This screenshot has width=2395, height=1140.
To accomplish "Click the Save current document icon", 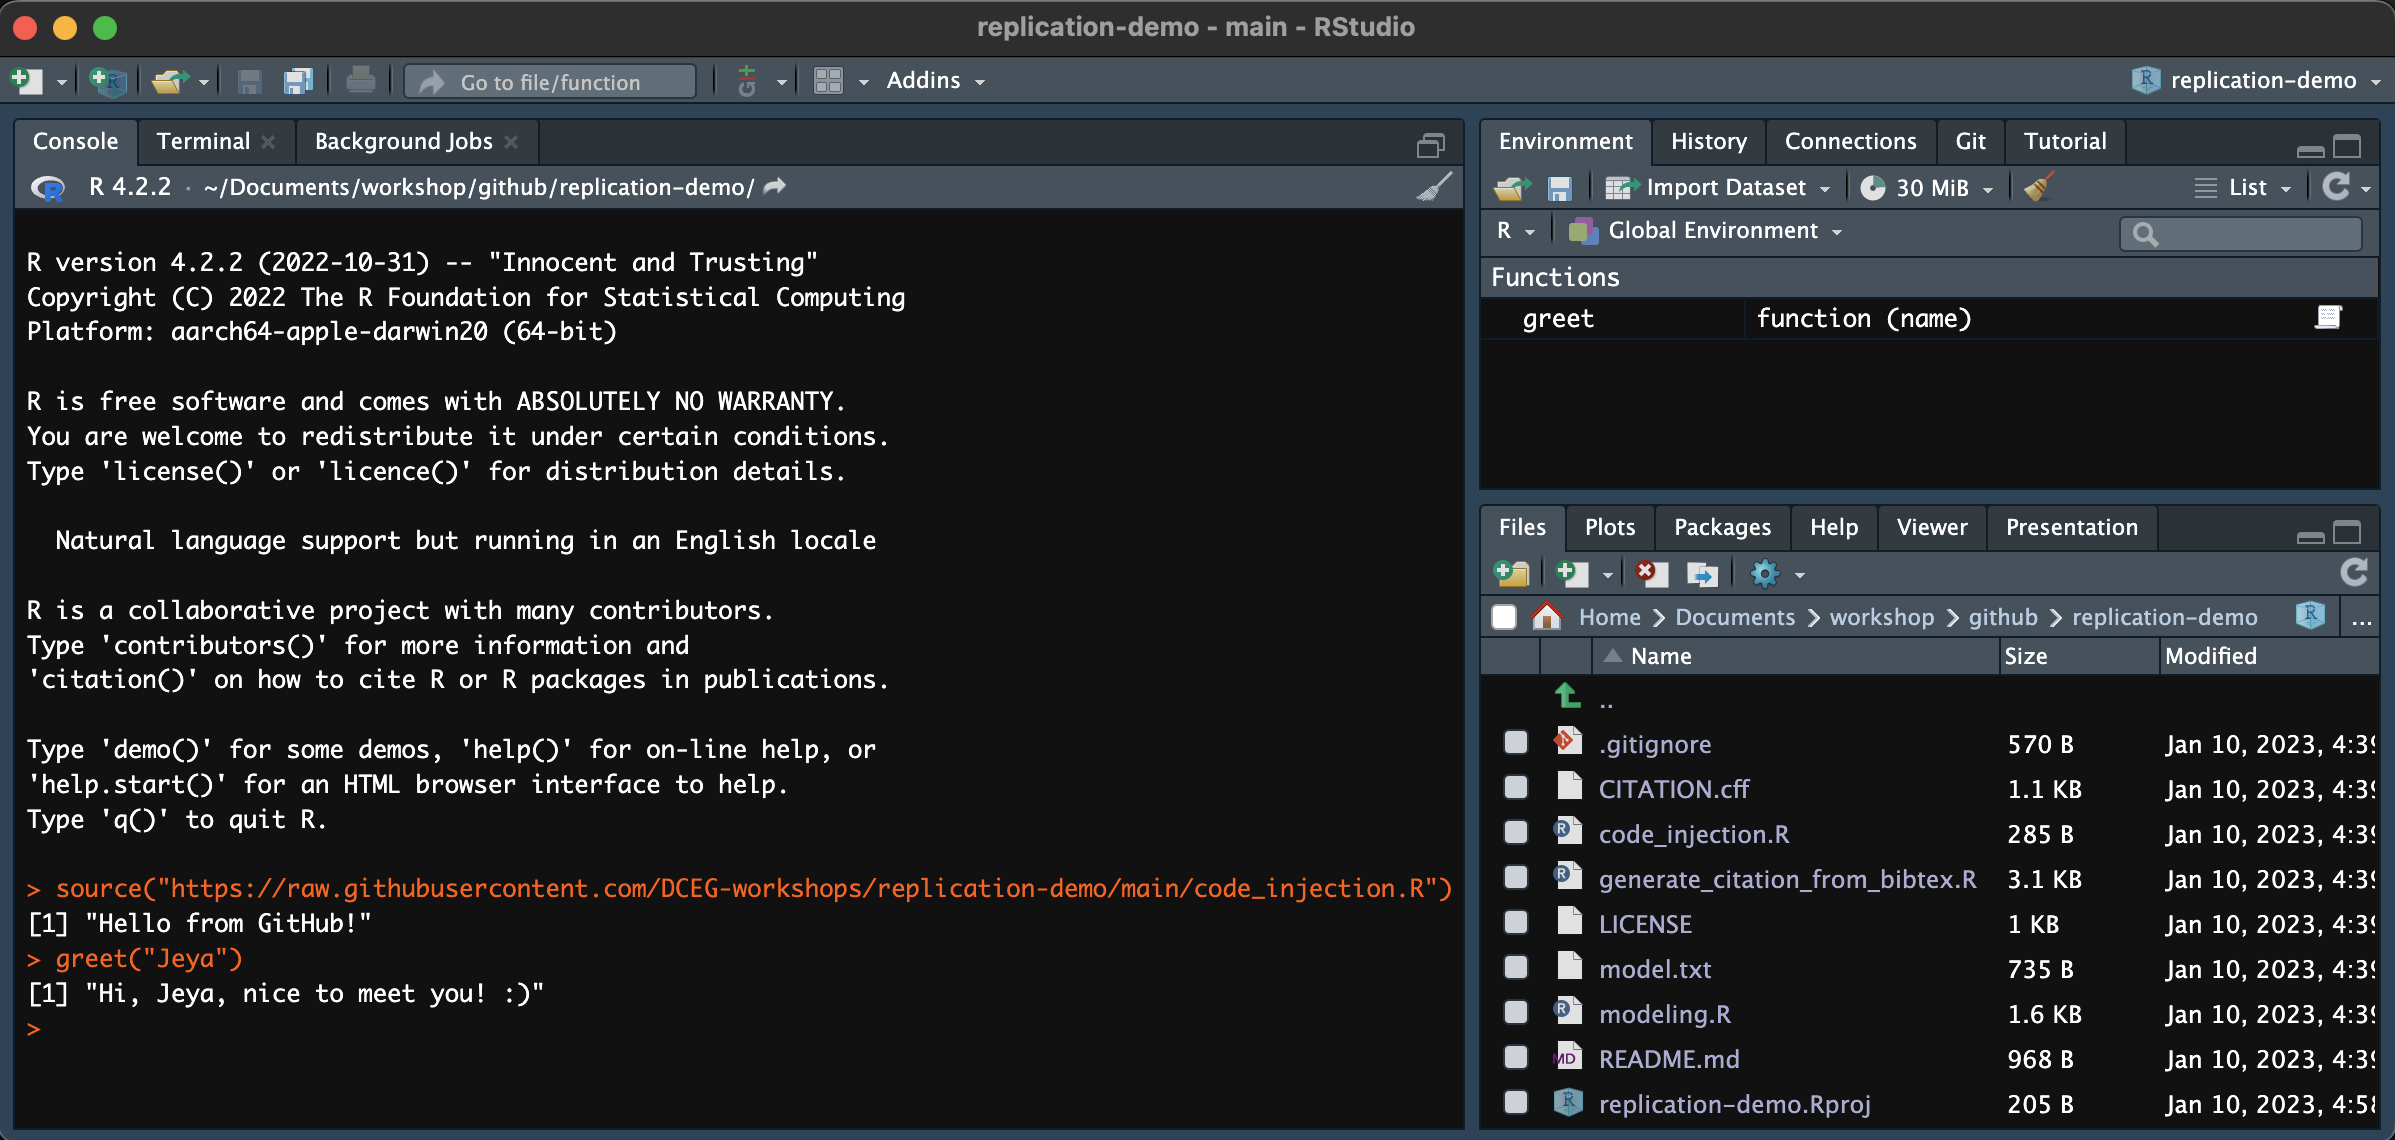I will pyautogui.click(x=250, y=81).
